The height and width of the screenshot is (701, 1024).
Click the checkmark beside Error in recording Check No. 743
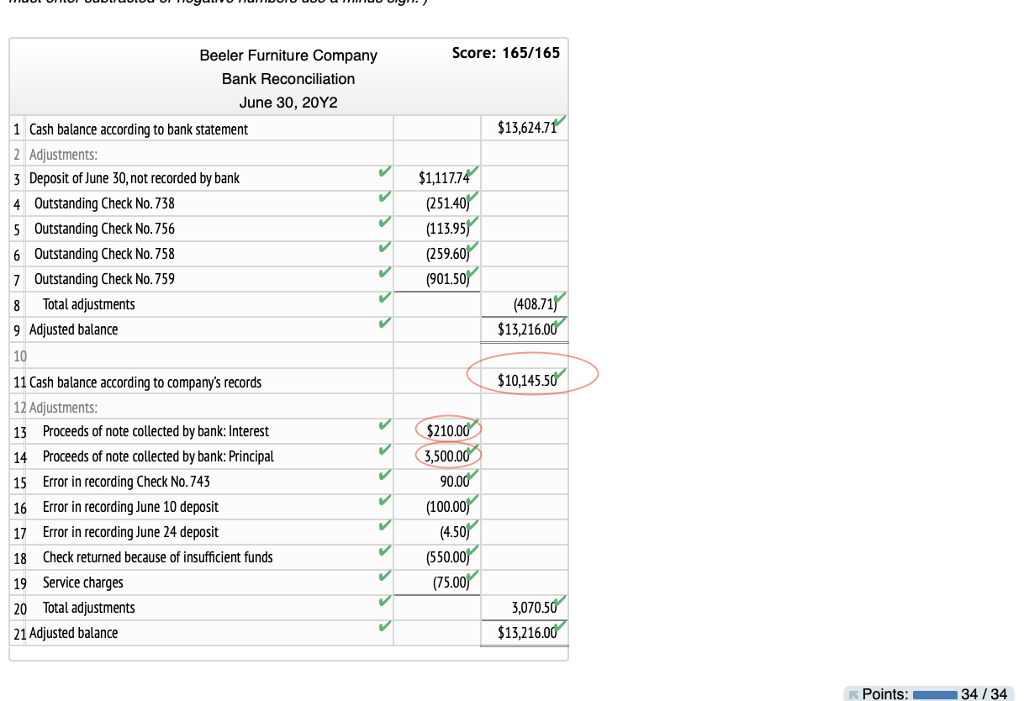point(385,475)
